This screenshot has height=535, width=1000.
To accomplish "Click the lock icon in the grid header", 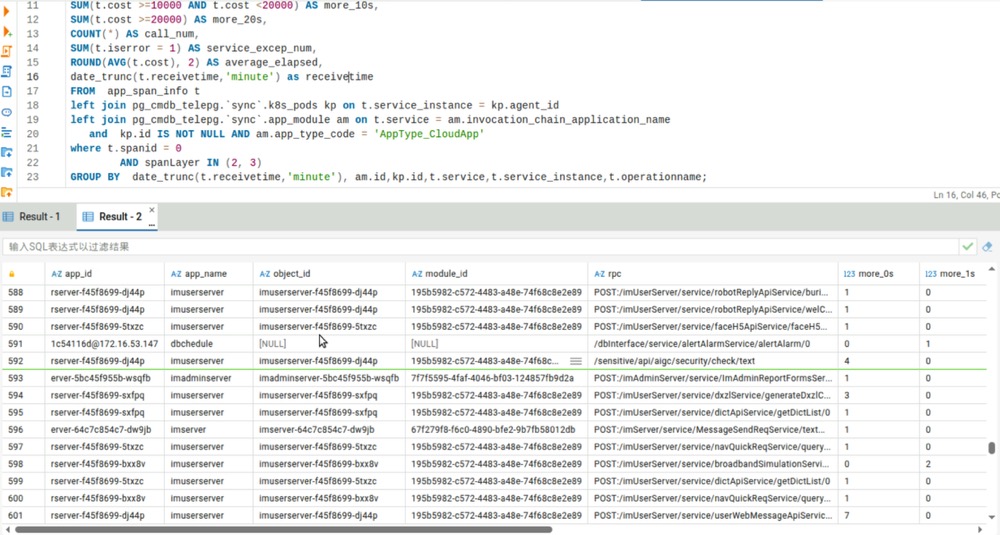I will 12,273.
